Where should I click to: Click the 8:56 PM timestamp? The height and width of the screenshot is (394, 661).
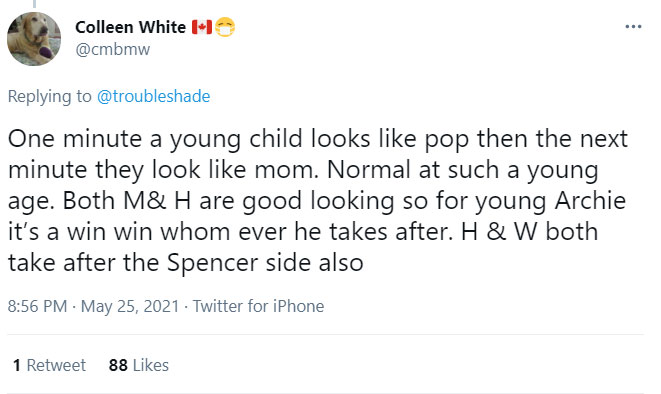click(38, 306)
